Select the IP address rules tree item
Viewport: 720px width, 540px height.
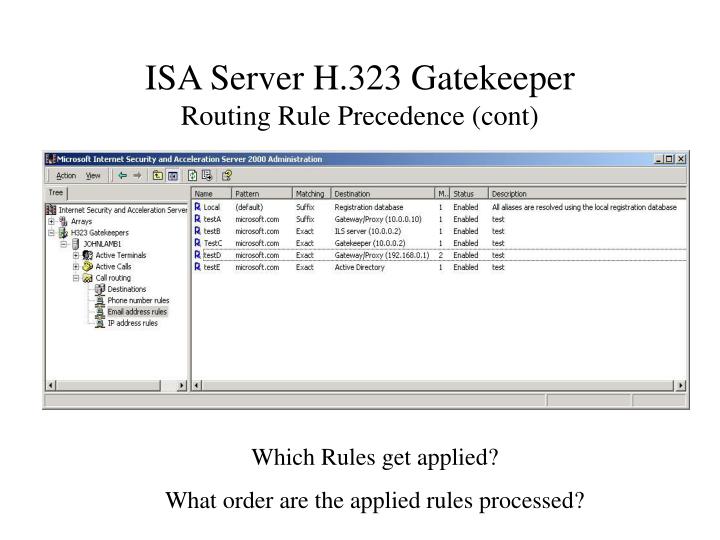tap(132, 323)
